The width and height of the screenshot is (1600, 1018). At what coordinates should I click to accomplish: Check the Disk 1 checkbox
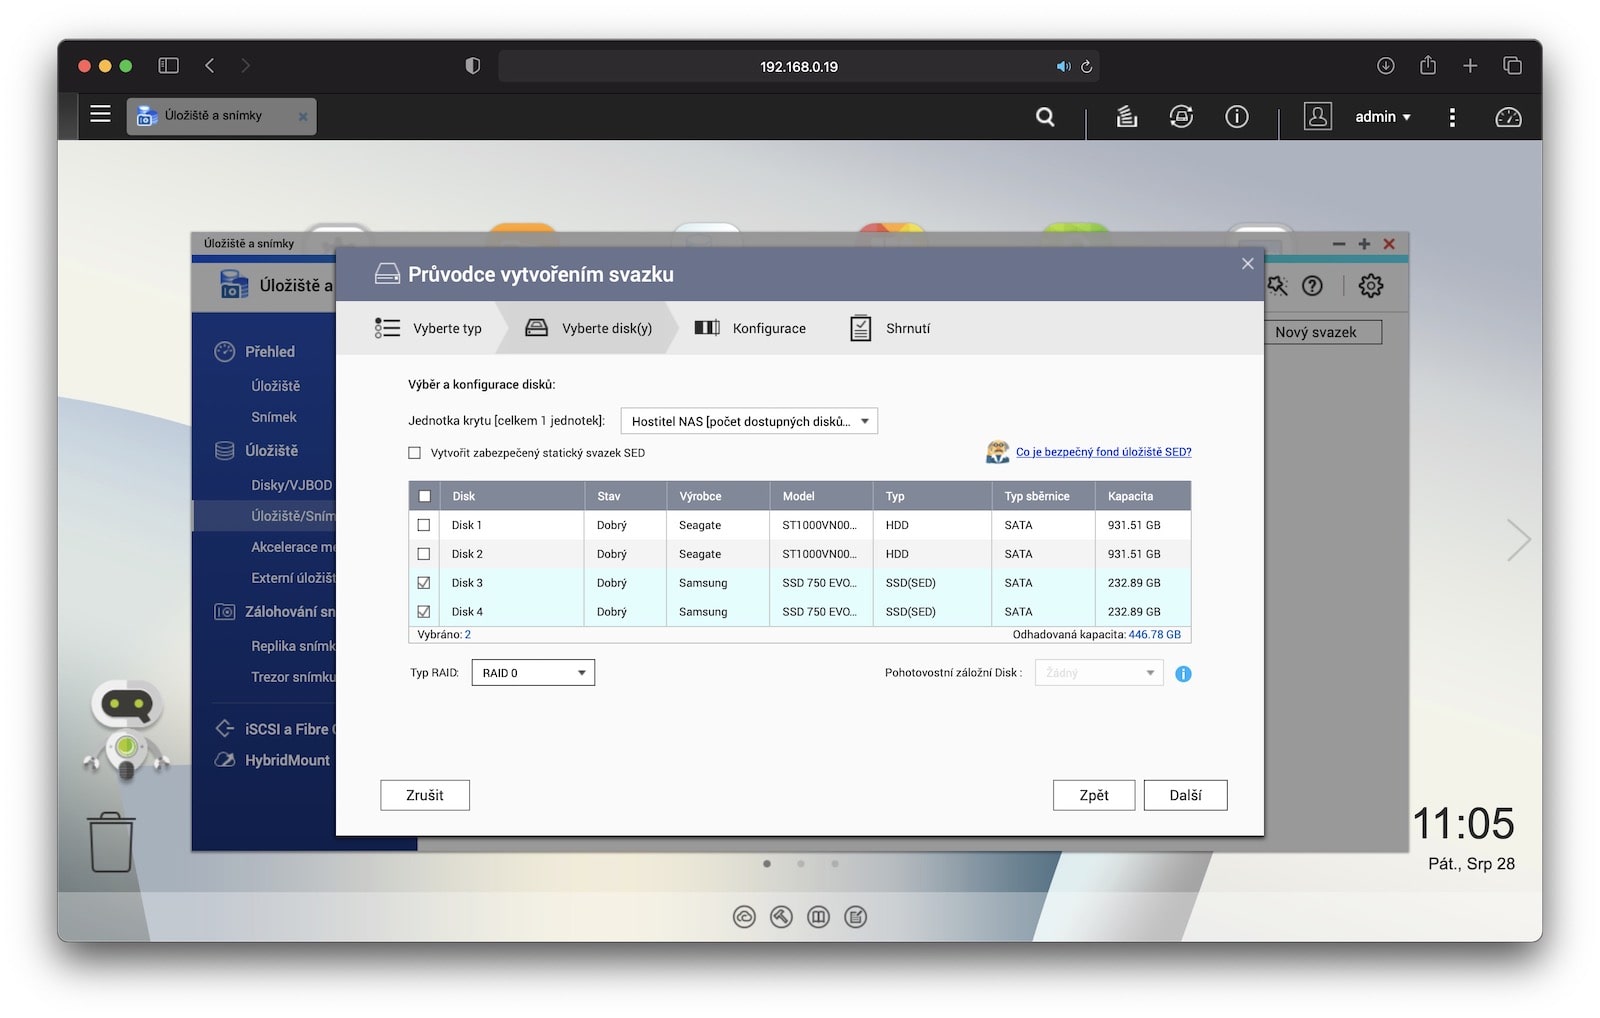[424, 525]
